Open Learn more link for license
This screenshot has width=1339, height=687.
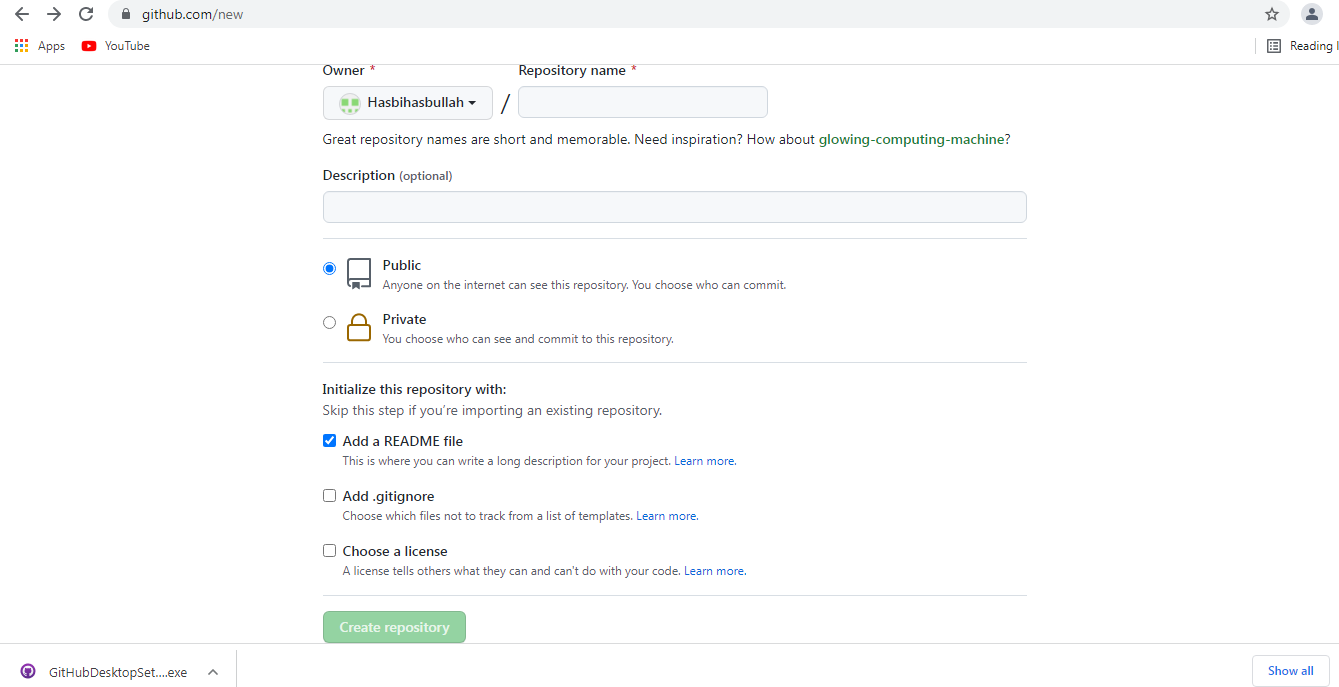pyautogui.click(x=714, y=571)
